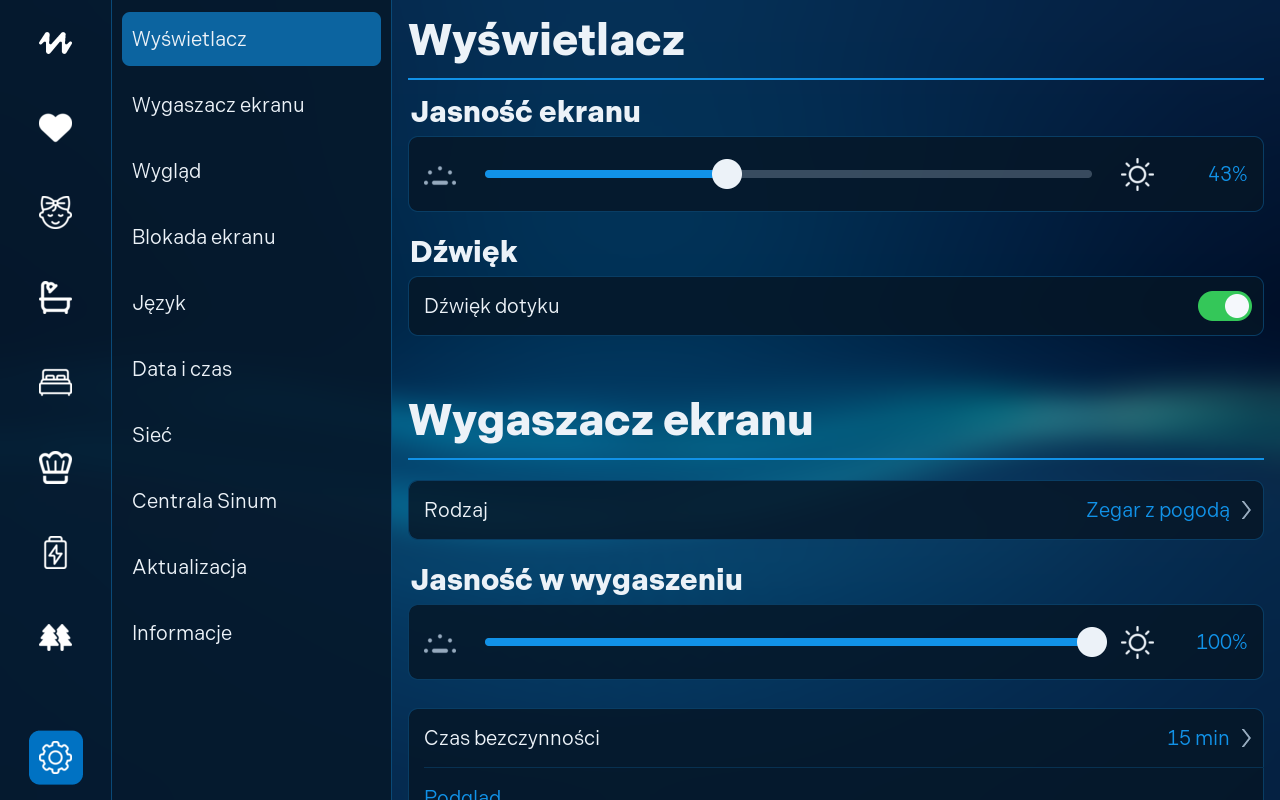Open the Aktualizacja section
The width and height of the screenshot is (1280, 800).
click(x=251, y=567)
